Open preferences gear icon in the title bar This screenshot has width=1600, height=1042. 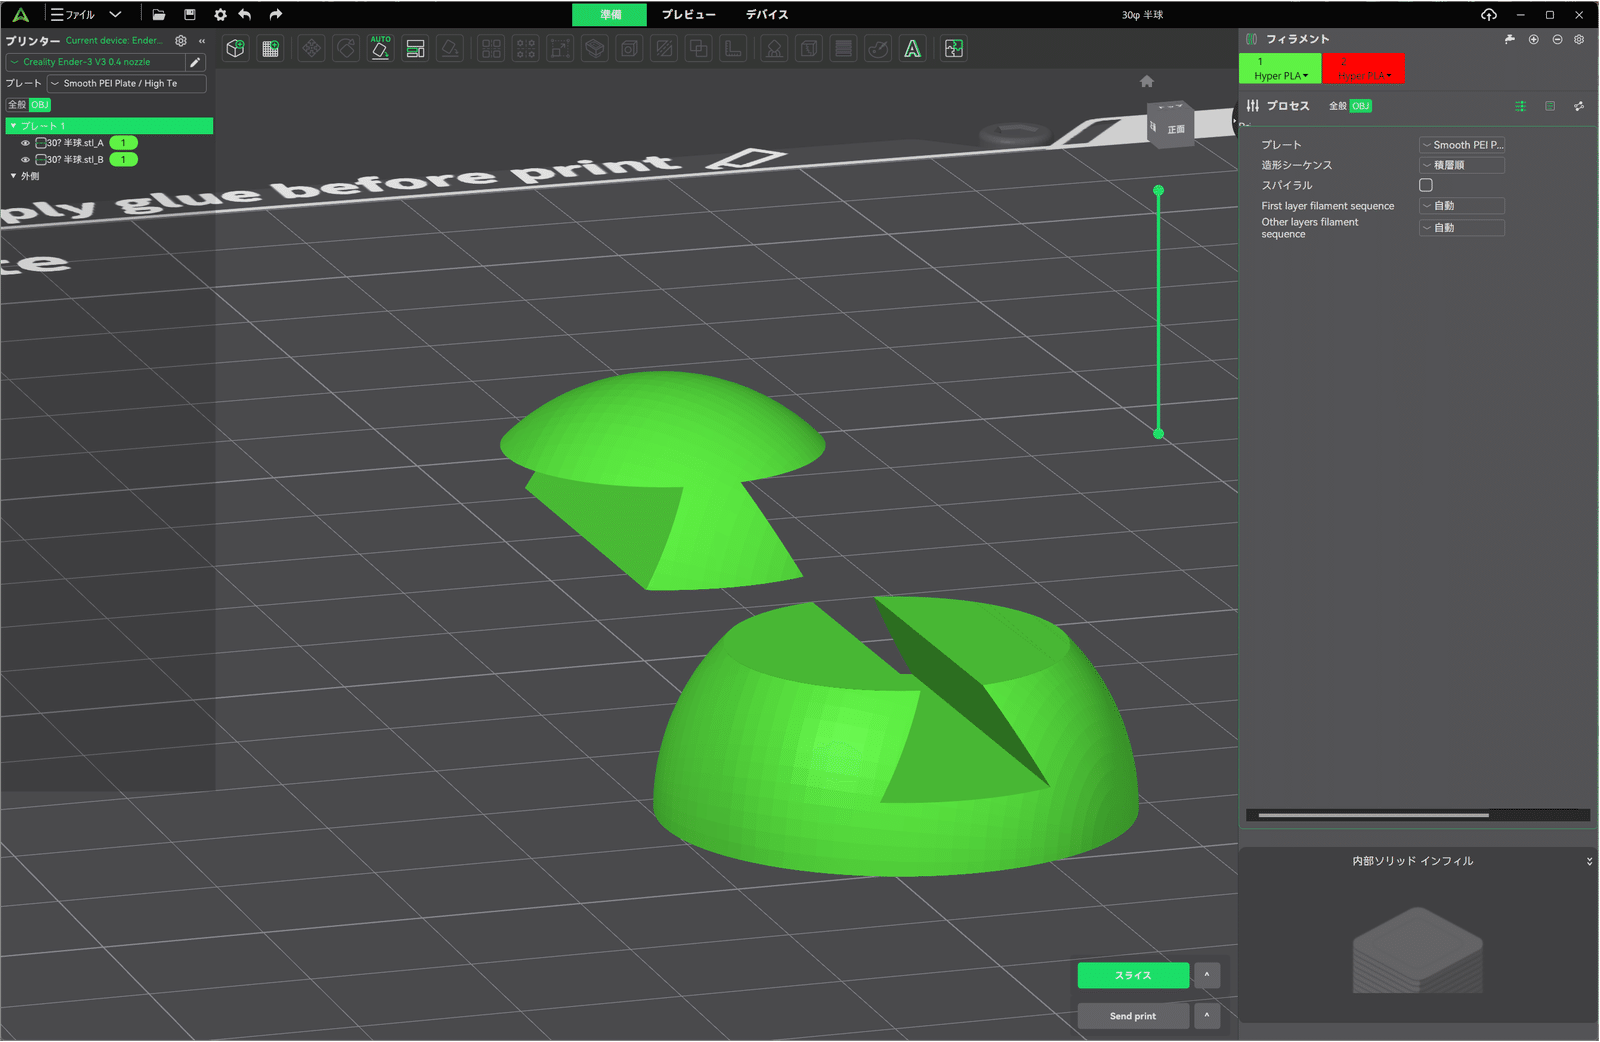pyautogui.click(x=220, y=14)
